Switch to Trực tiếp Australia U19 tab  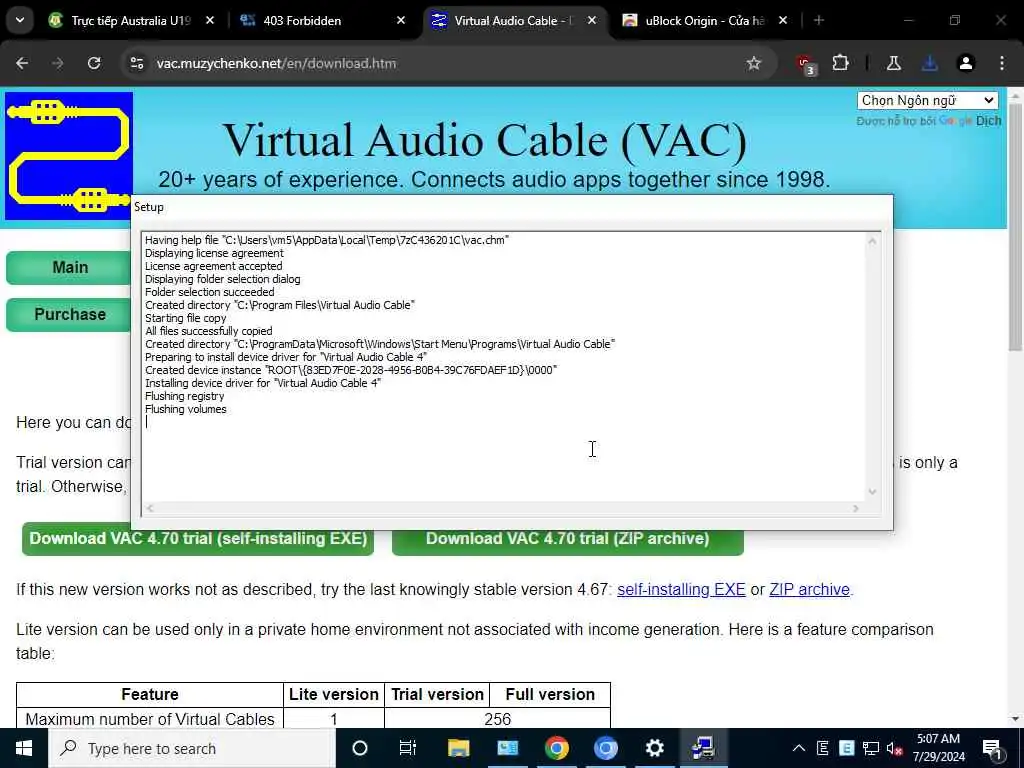pyautogui.click(x=131, y=21)
